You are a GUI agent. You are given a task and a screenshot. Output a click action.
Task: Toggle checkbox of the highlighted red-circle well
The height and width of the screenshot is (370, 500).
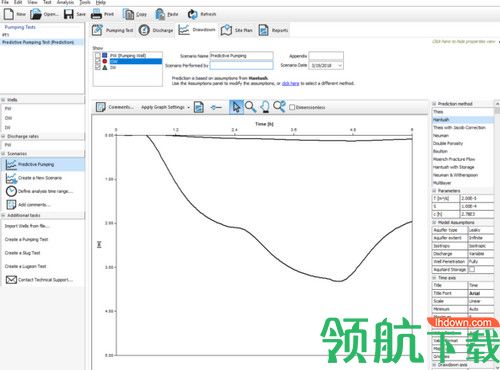[x=98, y=61]
